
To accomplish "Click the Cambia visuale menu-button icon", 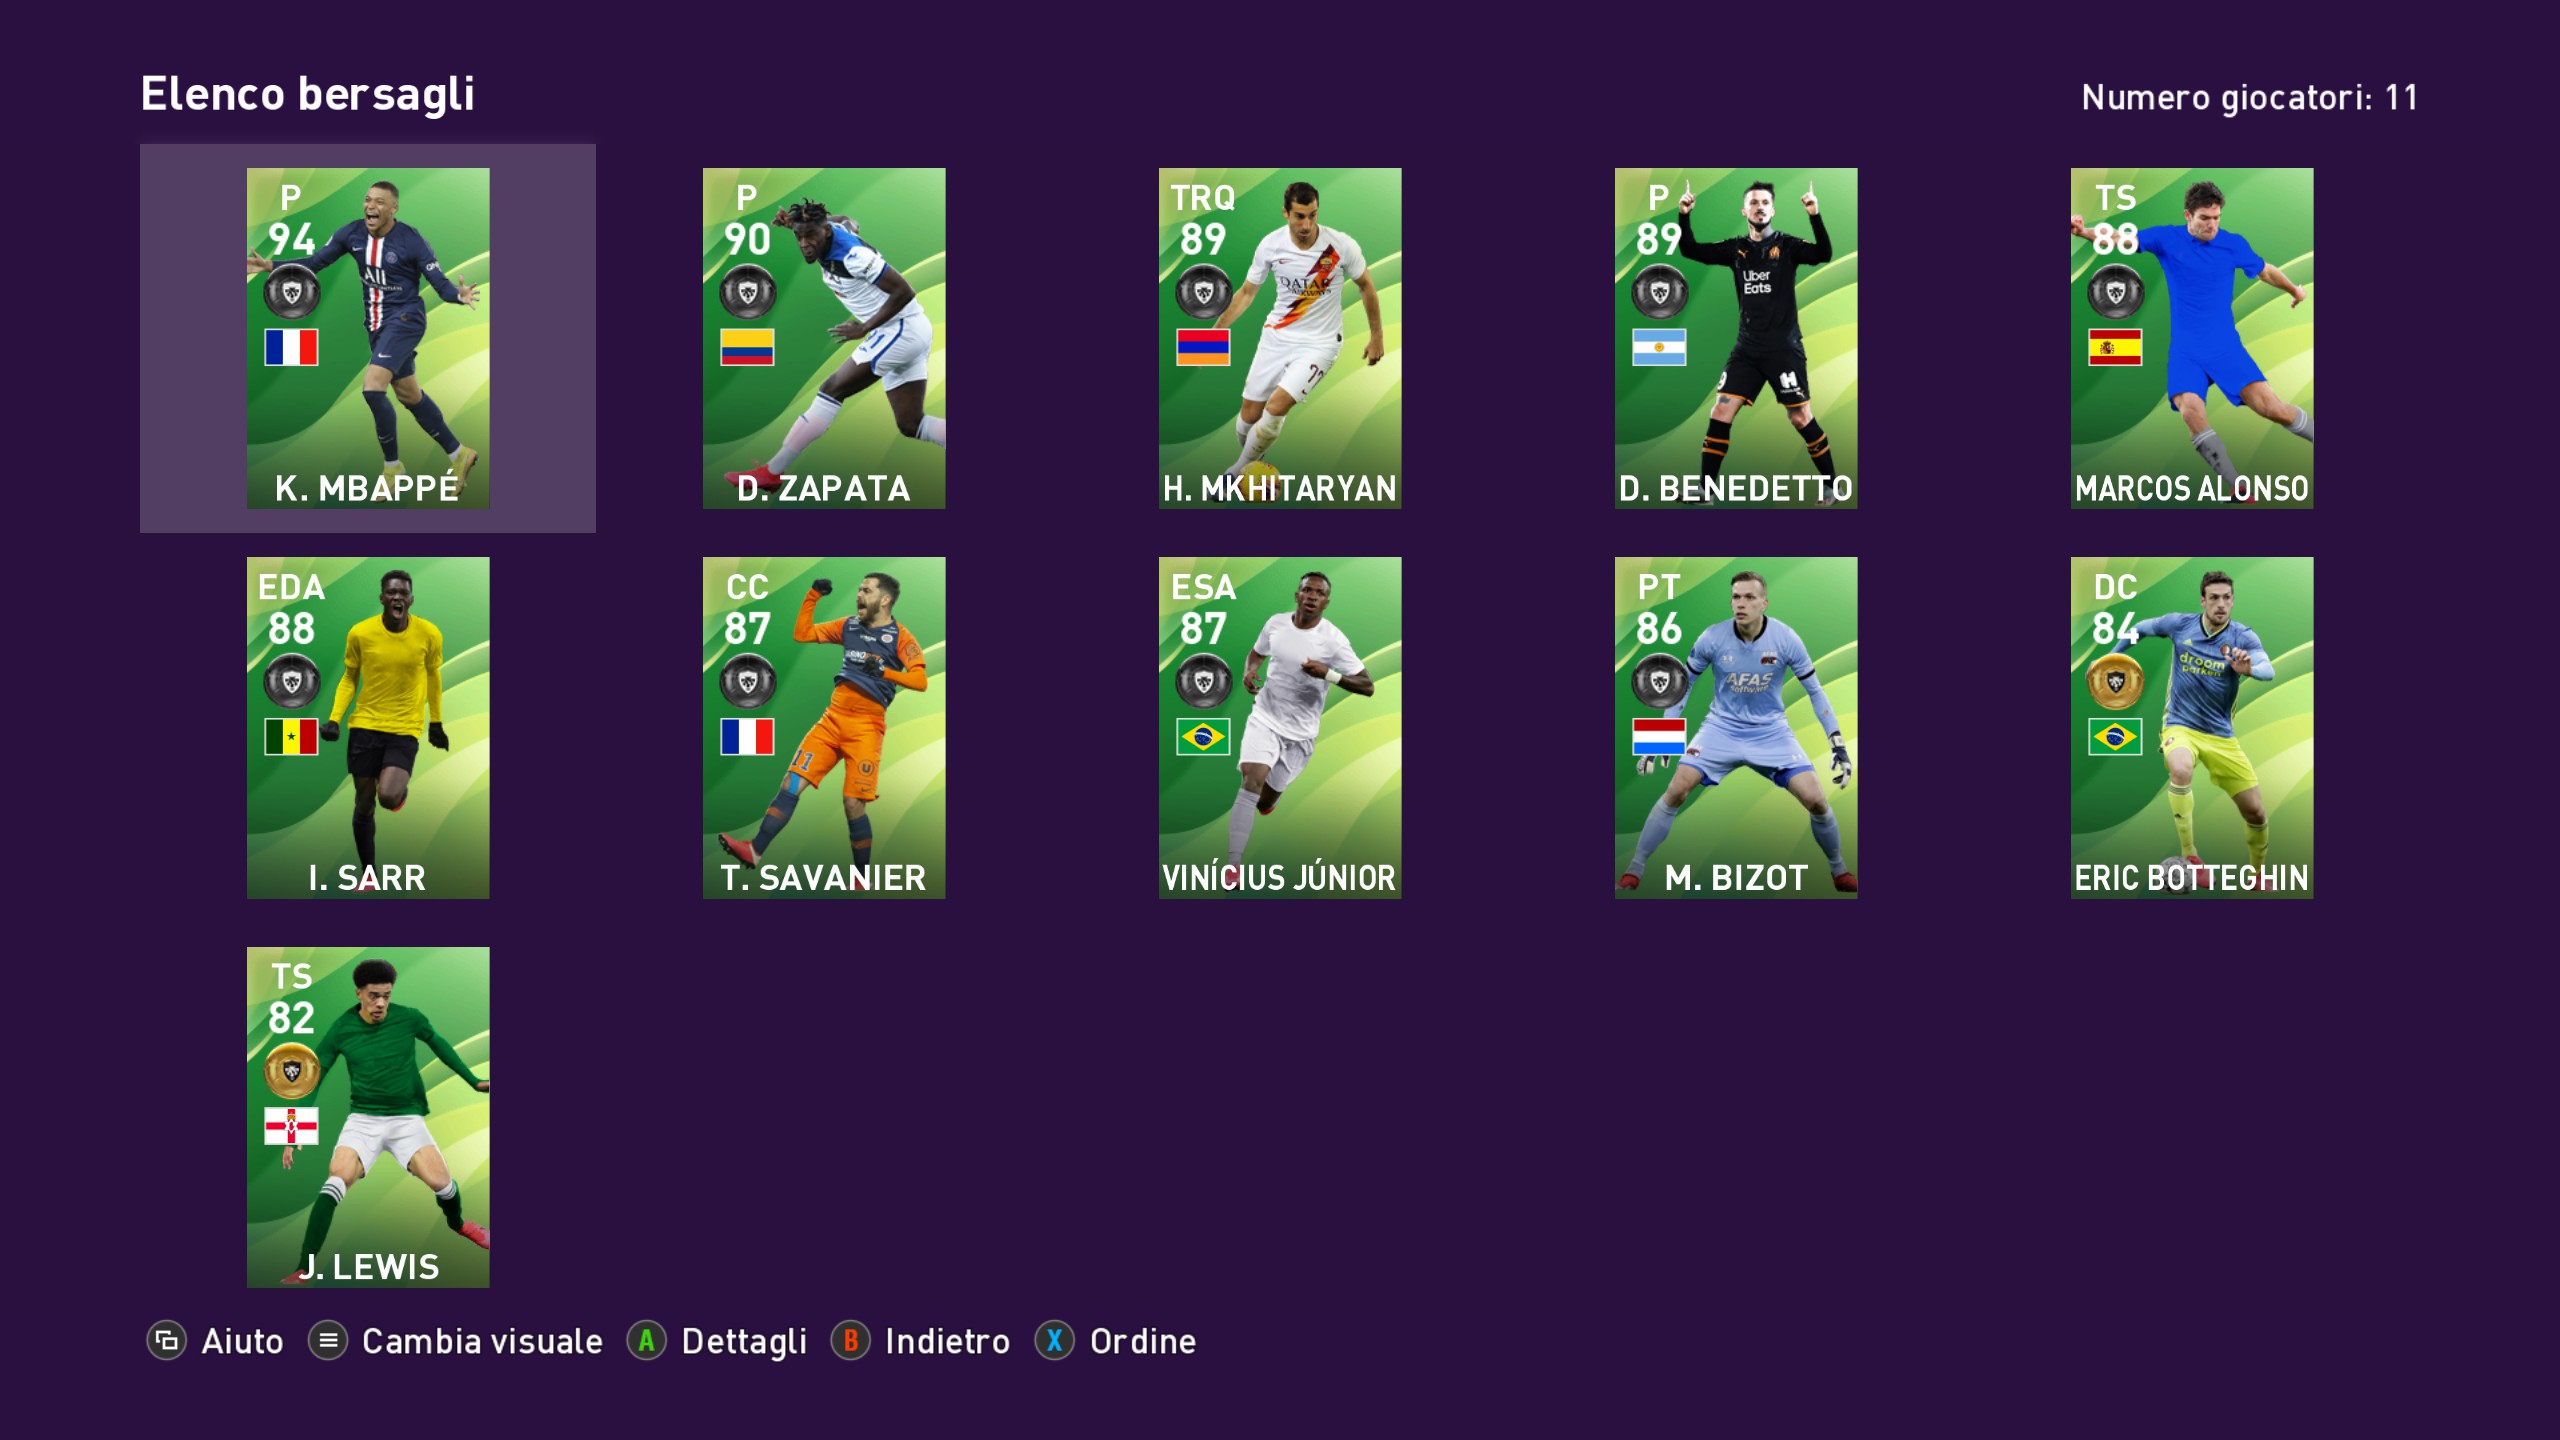I will point(328,1340).
